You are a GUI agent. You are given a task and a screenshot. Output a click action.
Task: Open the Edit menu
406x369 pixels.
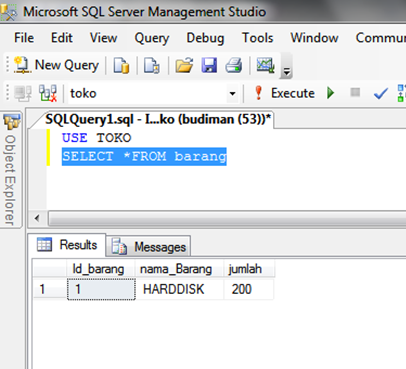pos(62,38)
